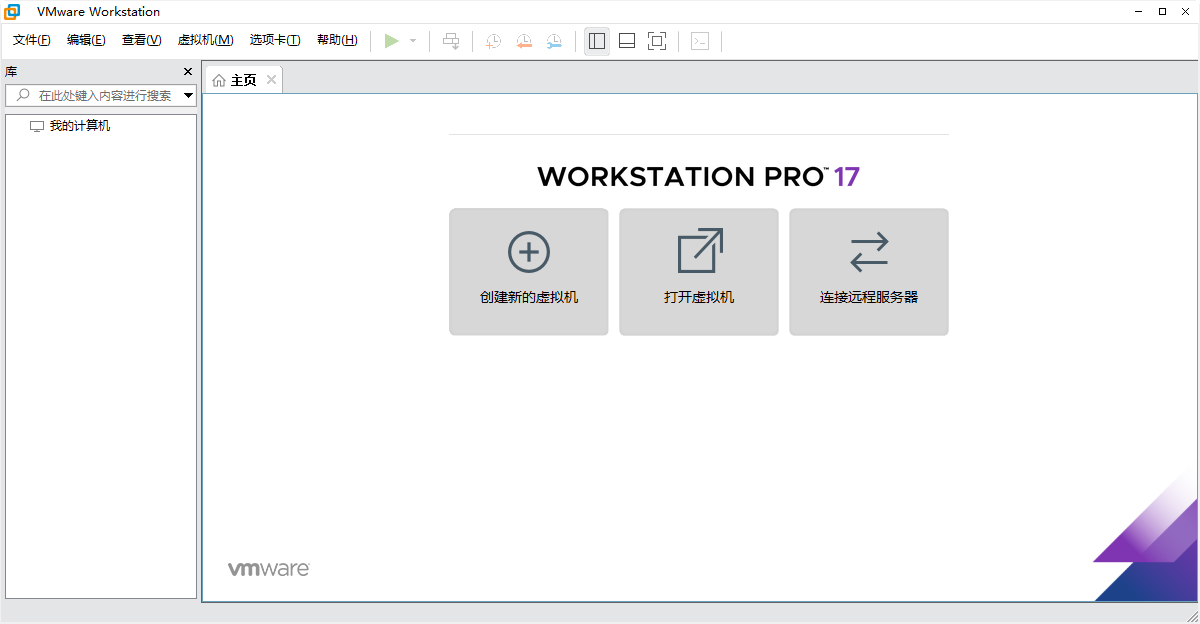Open the 虚拟机(M) menu

(x=205, y=40)
